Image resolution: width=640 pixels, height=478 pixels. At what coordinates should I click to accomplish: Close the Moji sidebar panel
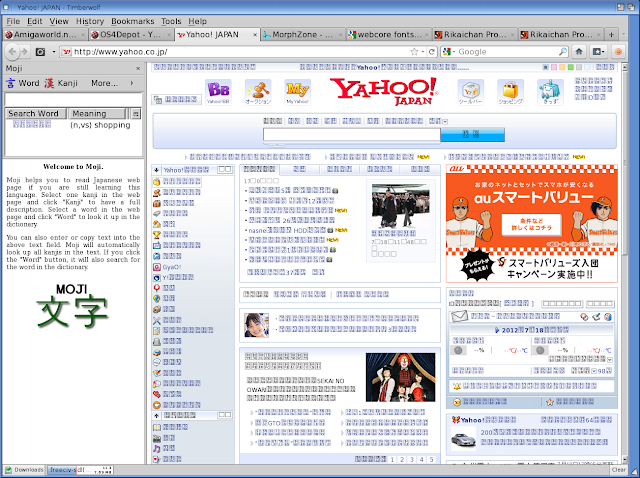point(138,69)
